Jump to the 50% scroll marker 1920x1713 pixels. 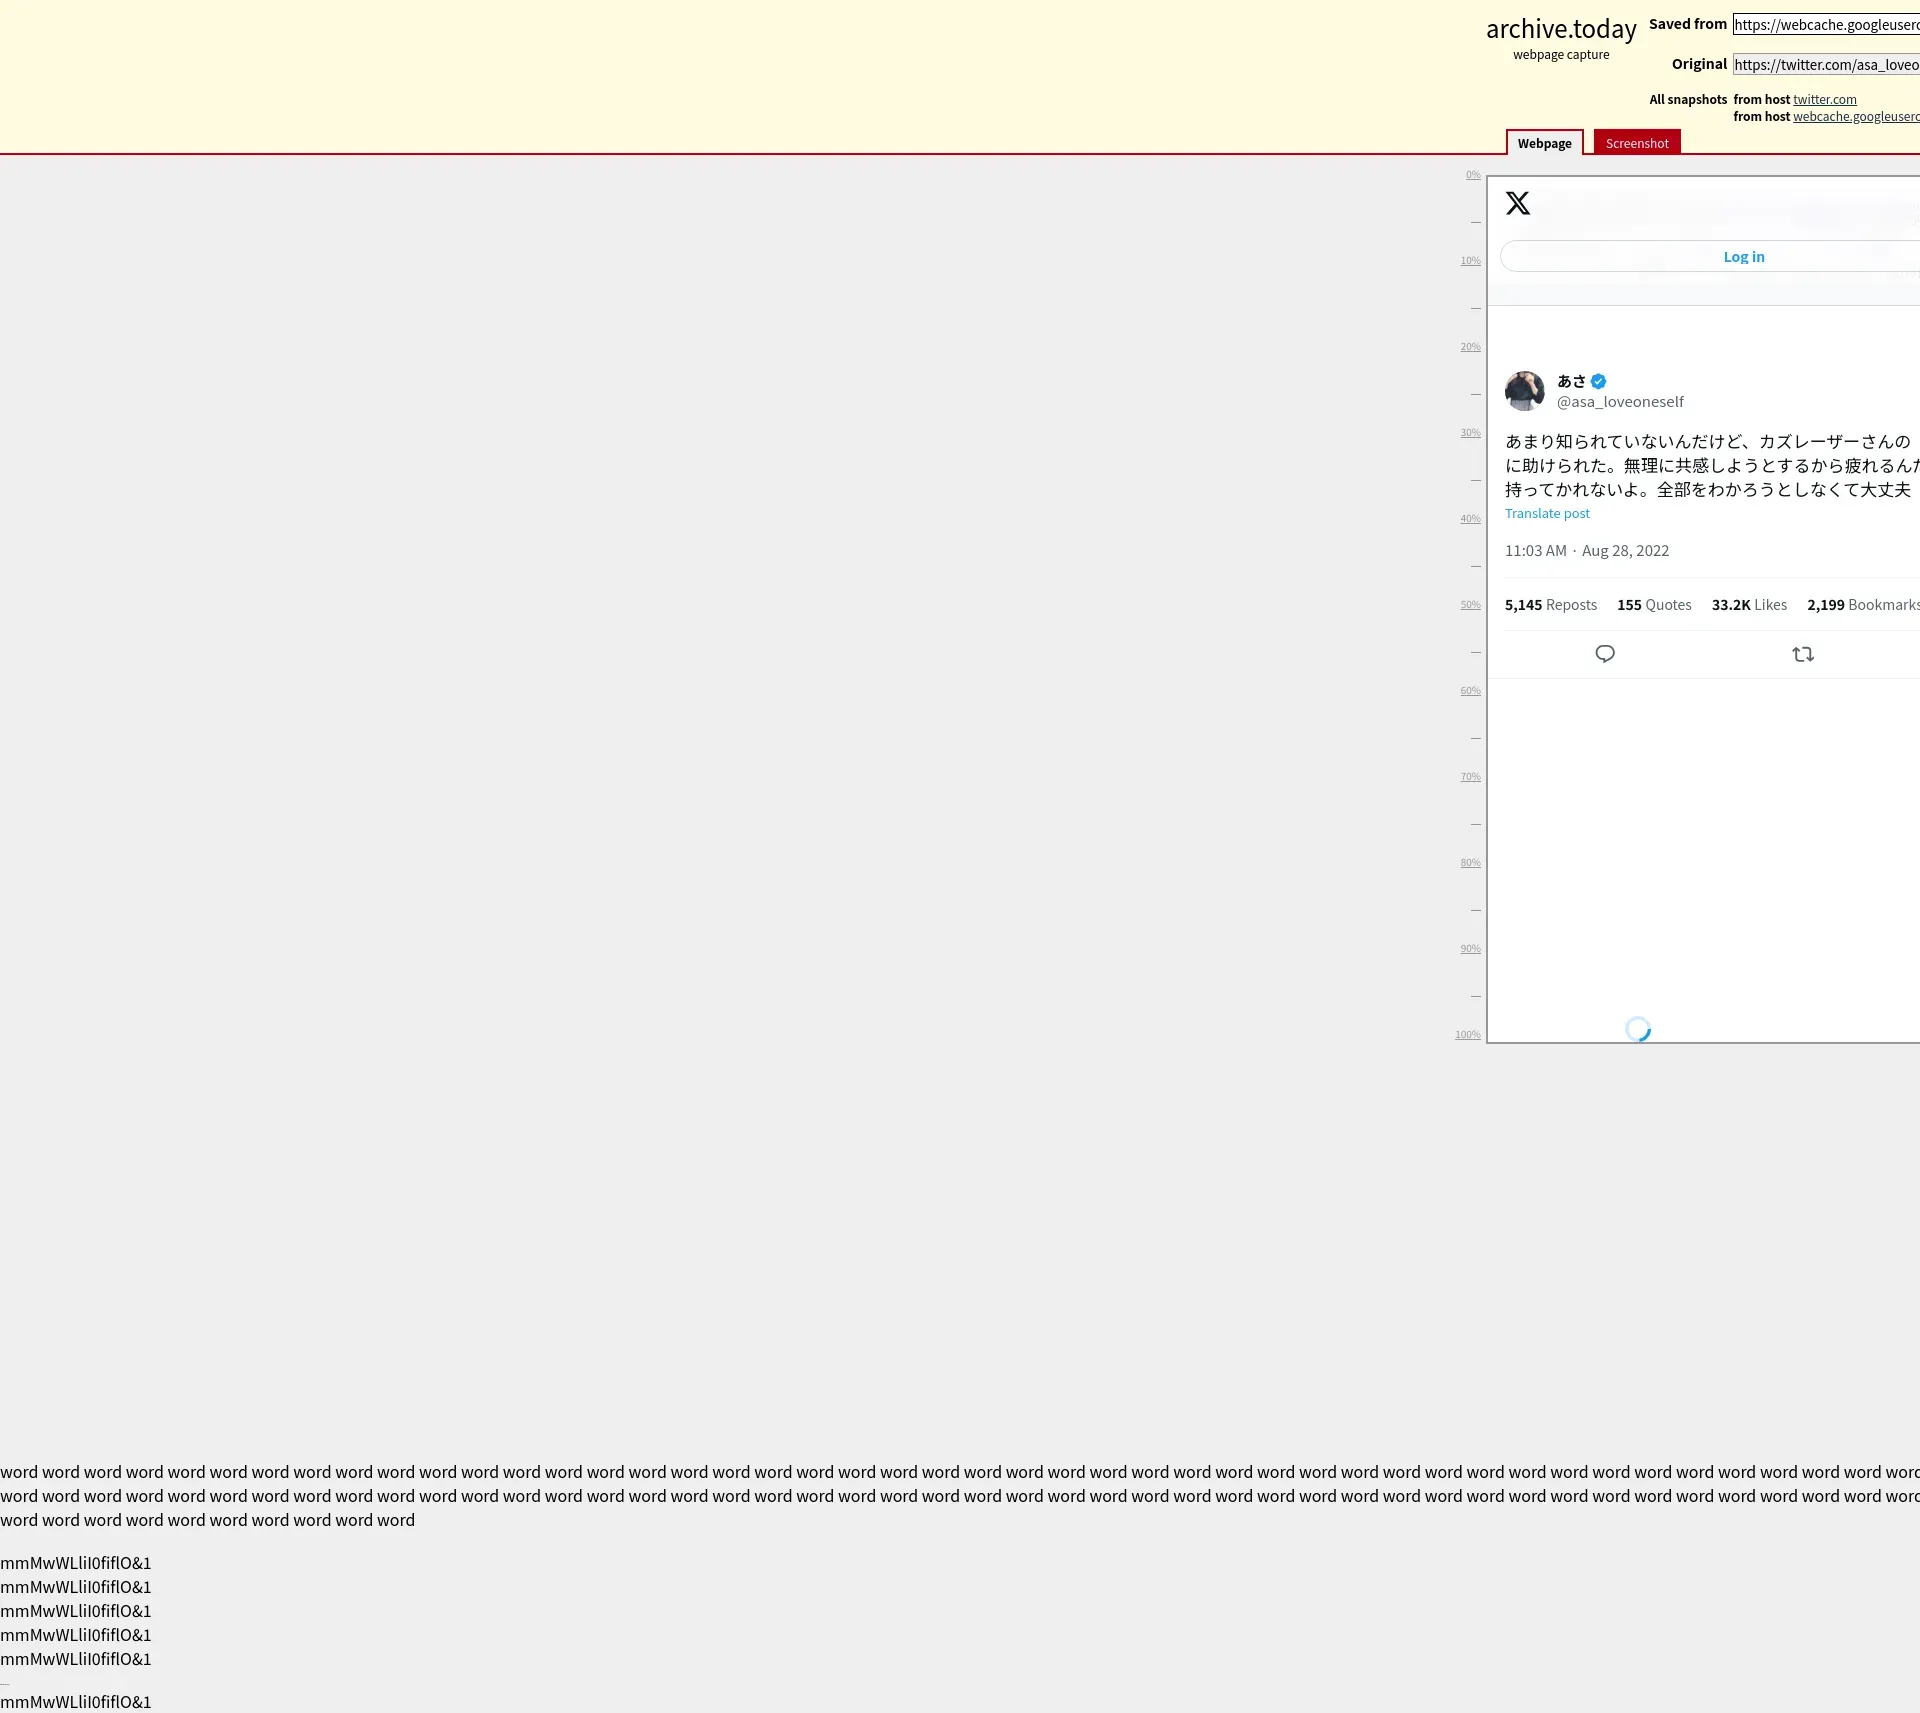[x=1469, y=605]
